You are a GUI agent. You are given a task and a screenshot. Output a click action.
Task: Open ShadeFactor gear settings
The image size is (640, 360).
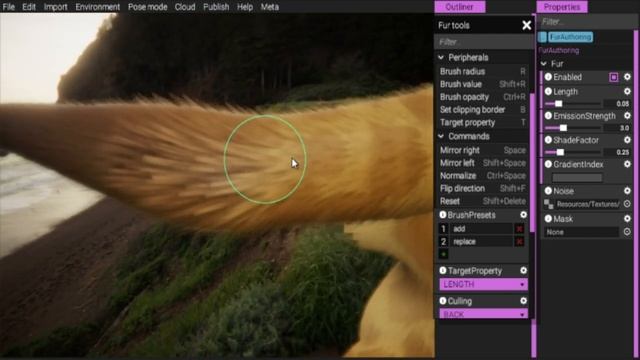coord(627,140)
